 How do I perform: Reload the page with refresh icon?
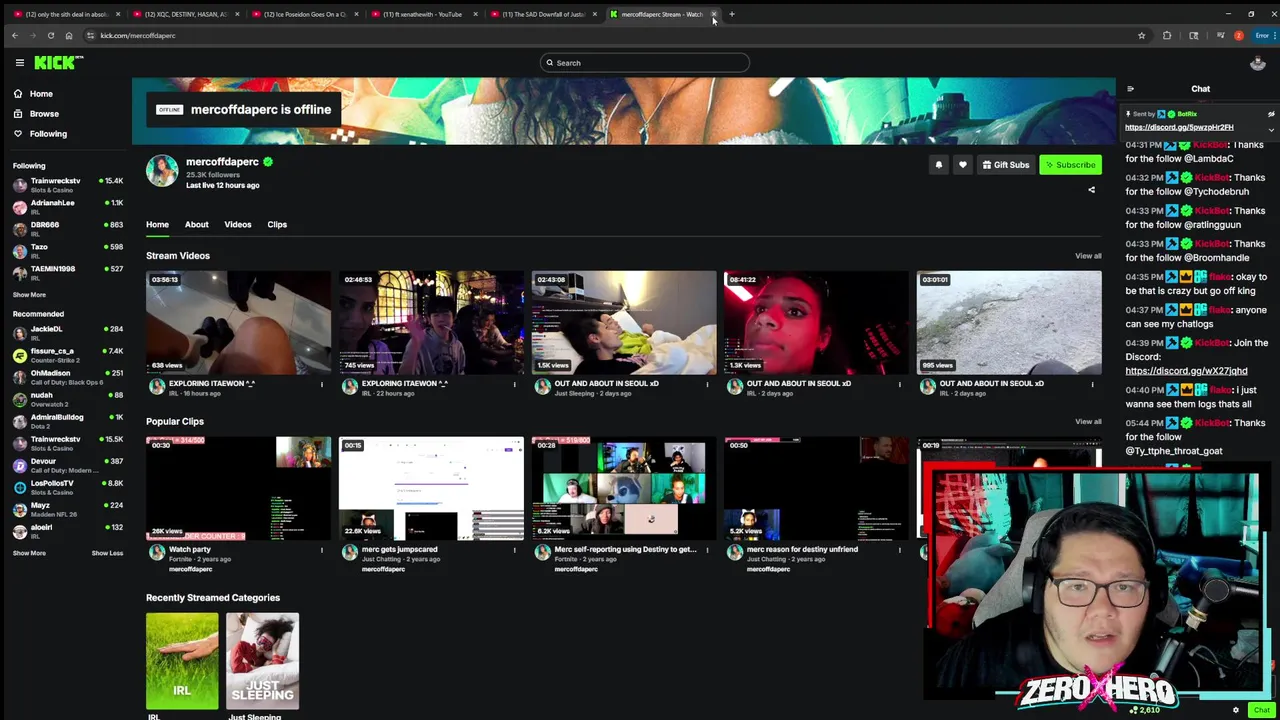50,36
